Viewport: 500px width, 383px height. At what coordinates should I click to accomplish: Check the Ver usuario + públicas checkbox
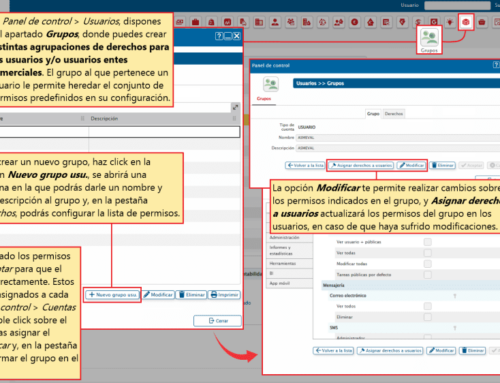(428, 242)
